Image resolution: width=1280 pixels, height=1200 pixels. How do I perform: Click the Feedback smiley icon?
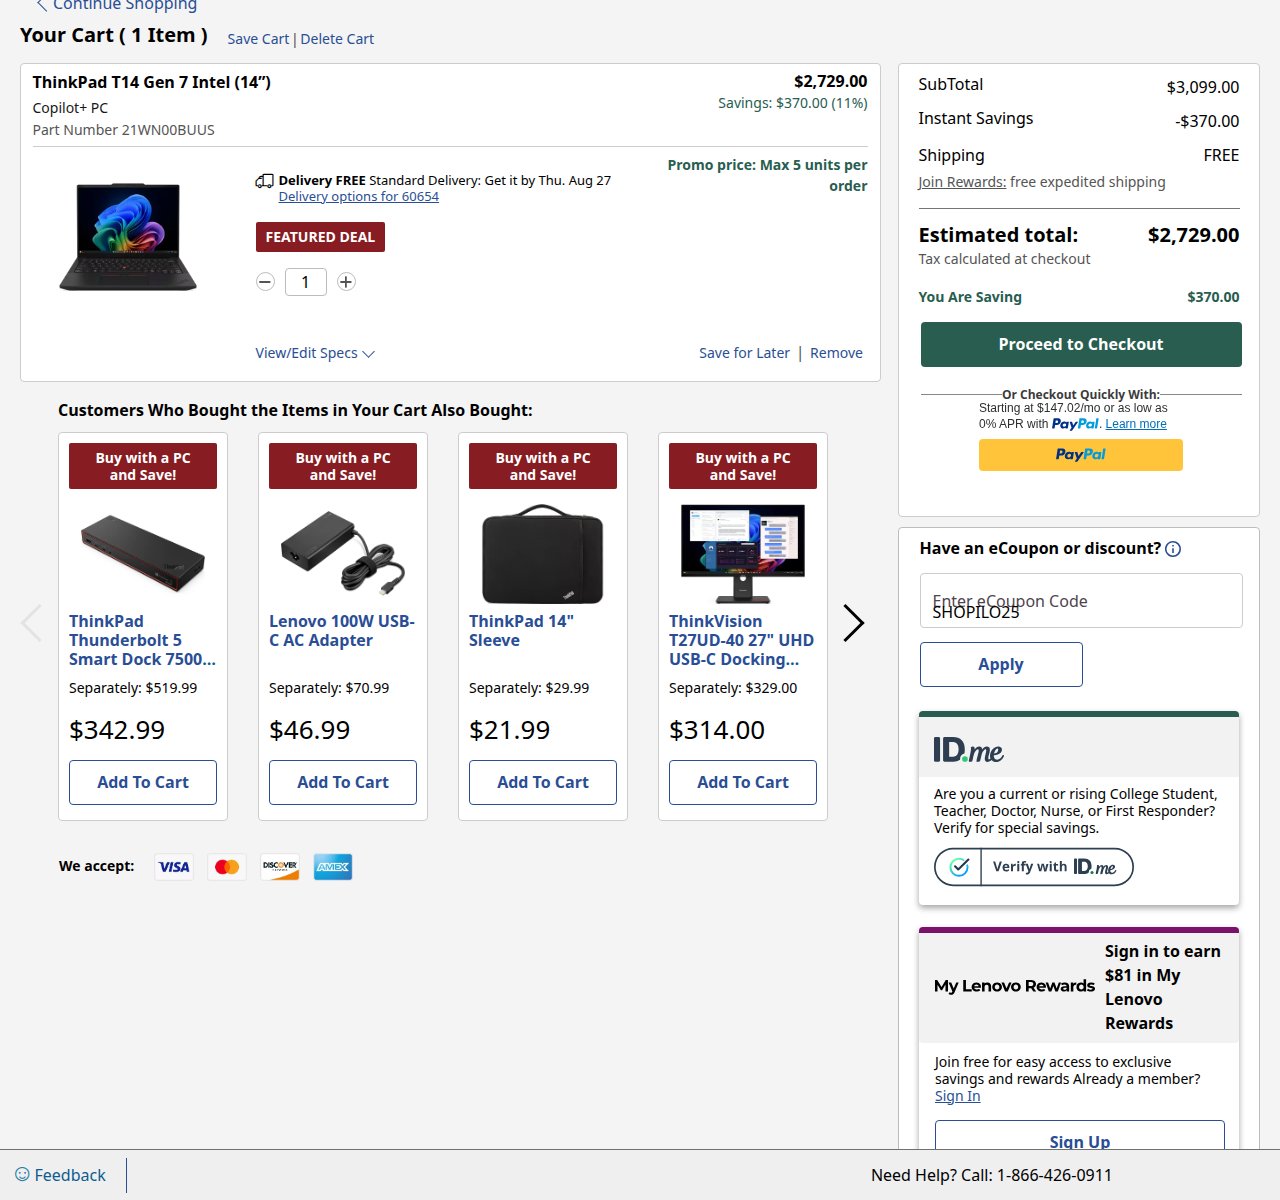22,1175
